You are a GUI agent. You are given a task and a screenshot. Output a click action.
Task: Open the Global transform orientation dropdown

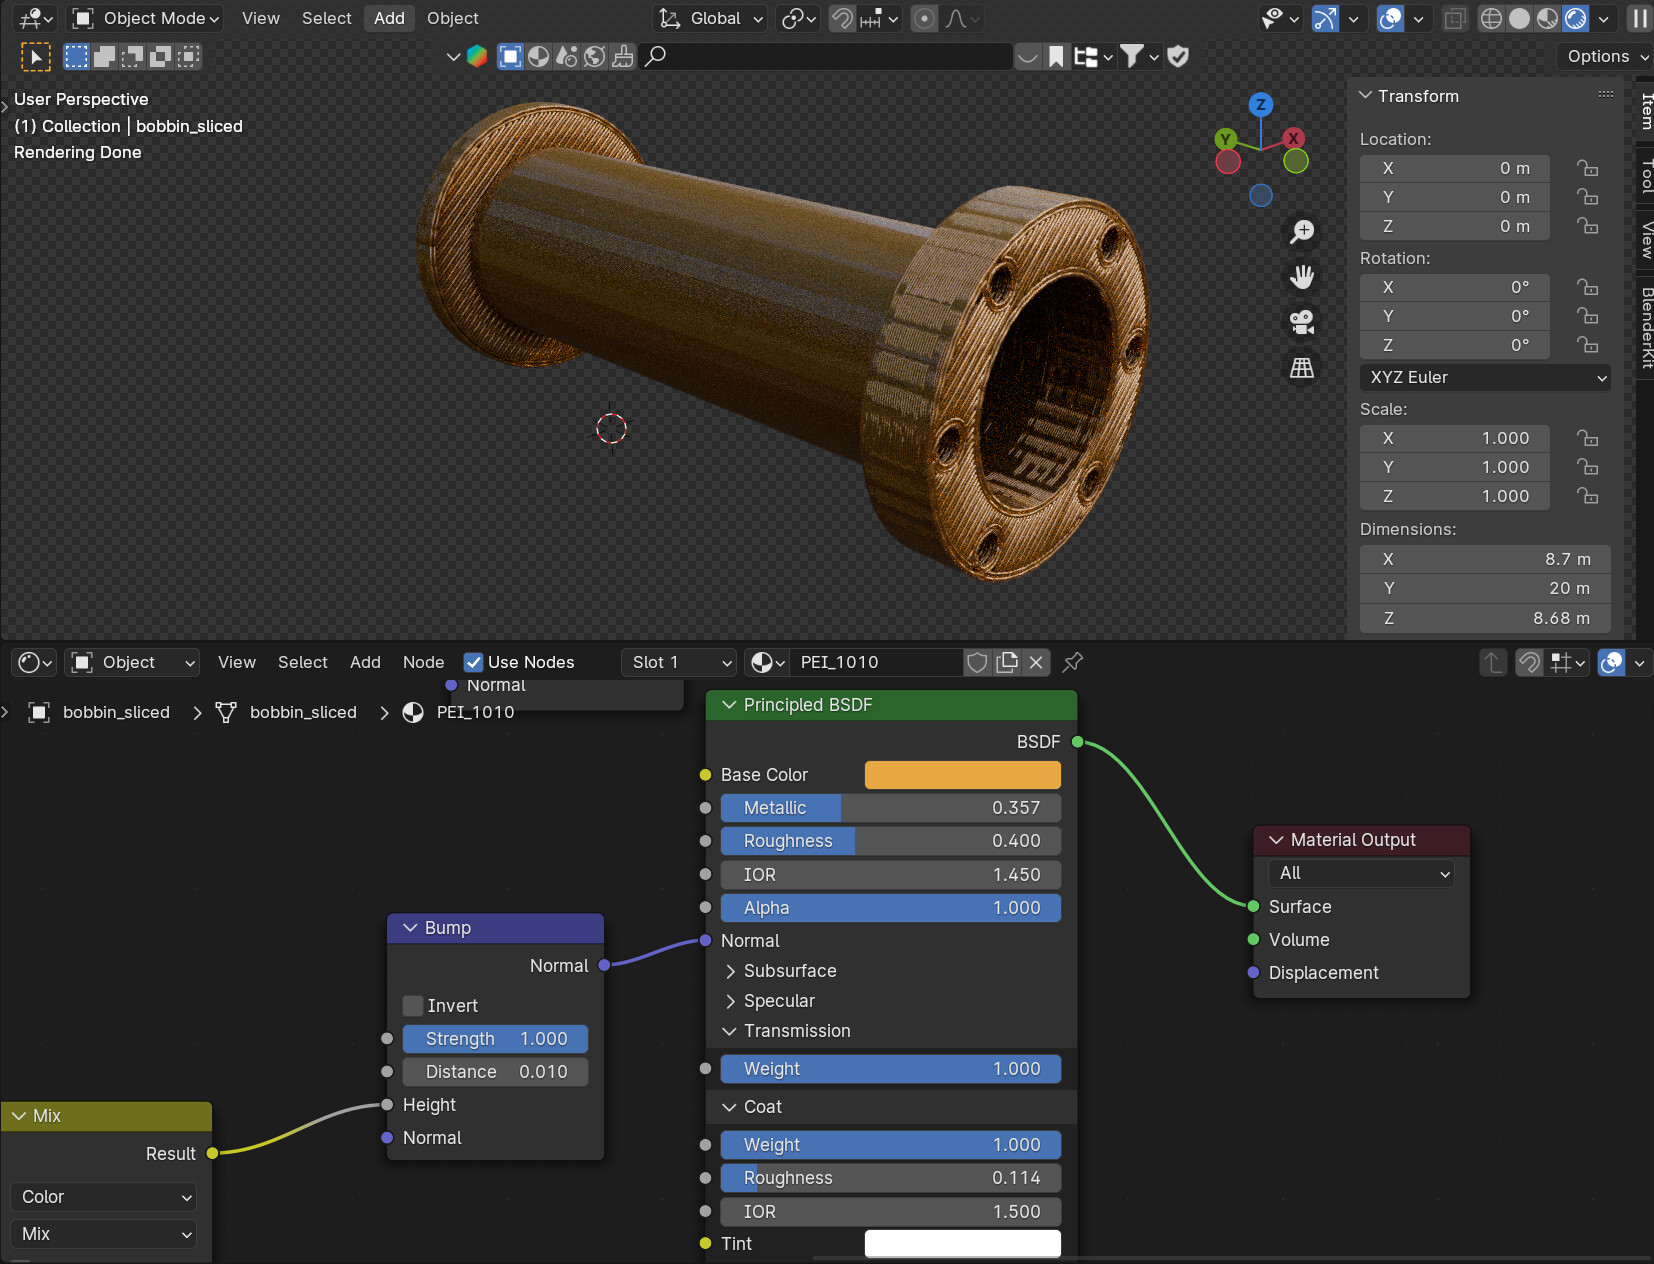tap(710, 18)
